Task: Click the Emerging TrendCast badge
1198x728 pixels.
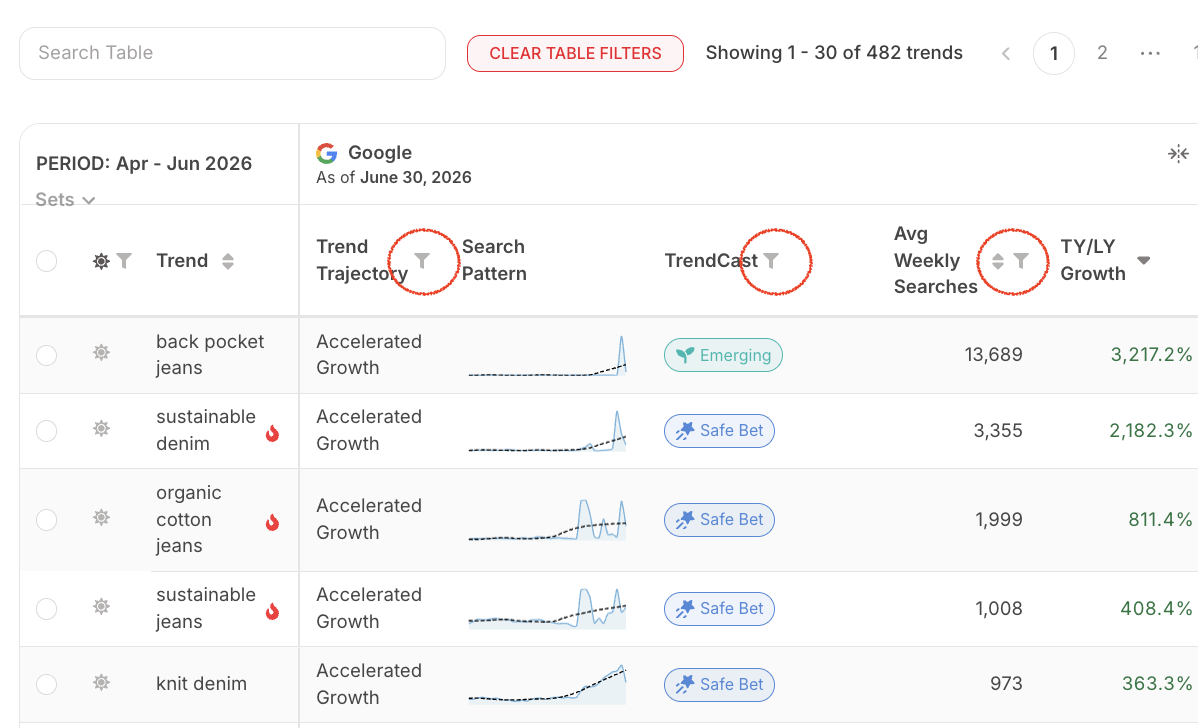Action: (723, 355)
